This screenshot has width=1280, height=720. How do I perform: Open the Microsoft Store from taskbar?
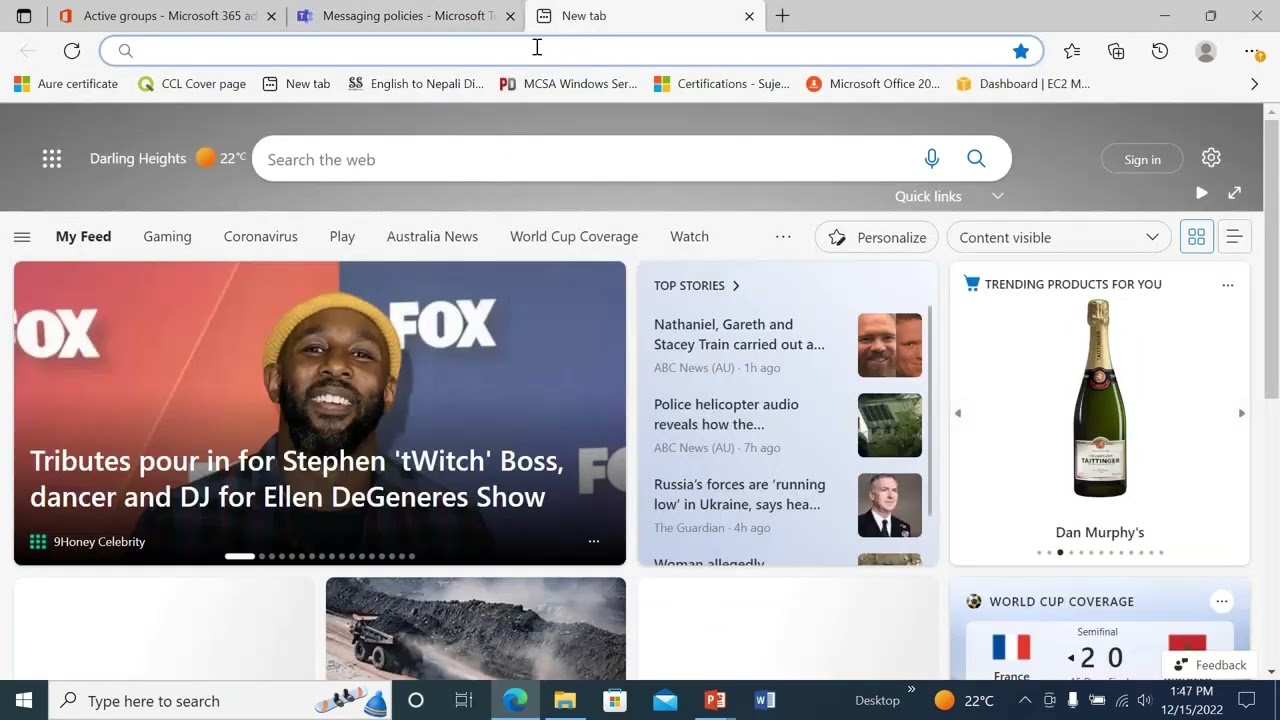(x=615, y=701)
